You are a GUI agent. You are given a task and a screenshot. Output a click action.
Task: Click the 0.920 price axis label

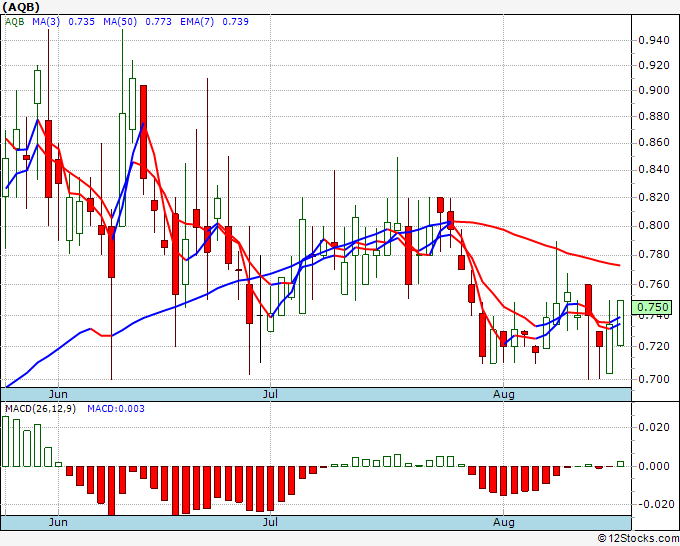654,66
